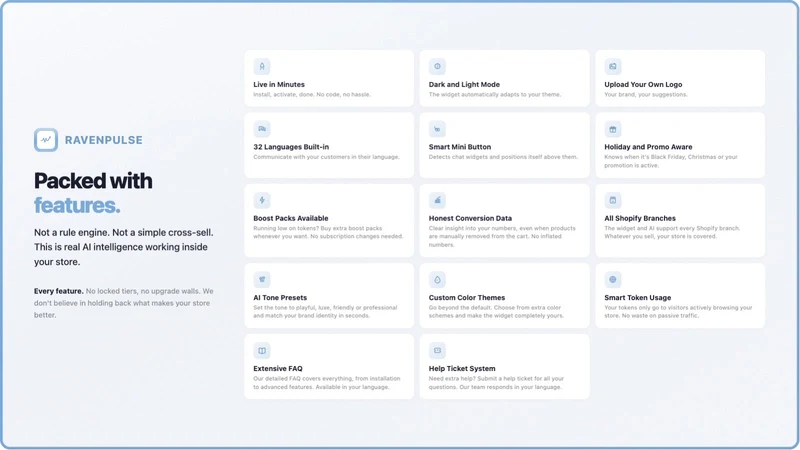Click "Clear insight into your numbers" description

(502, 236)
